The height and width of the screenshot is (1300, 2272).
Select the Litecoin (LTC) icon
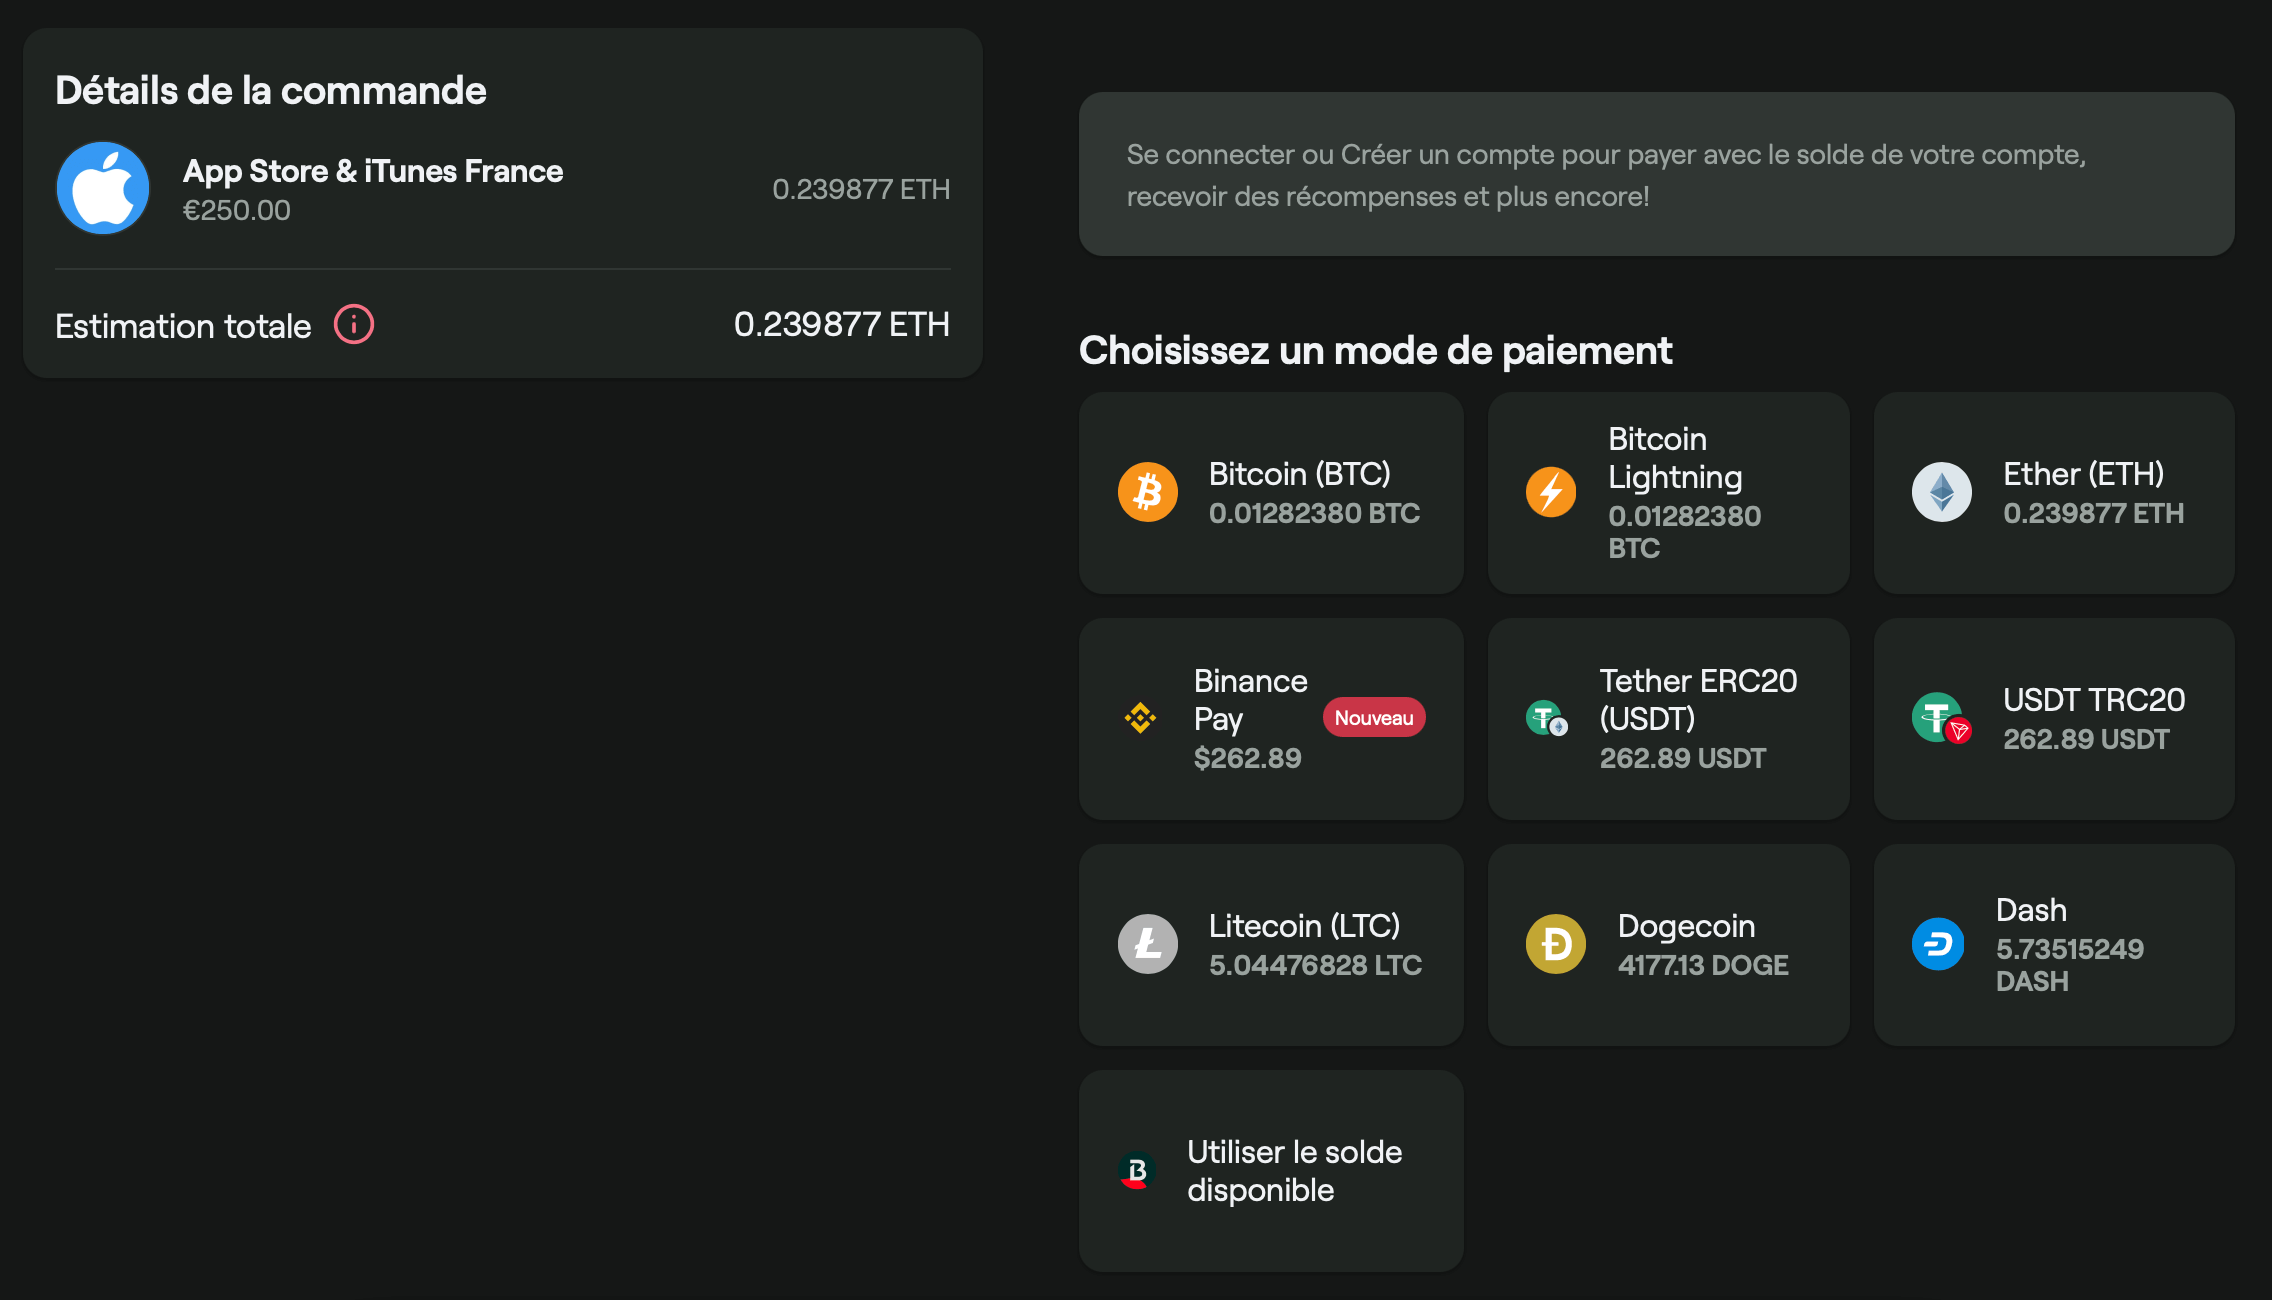pyautogui.click(x=1148, y=943)
